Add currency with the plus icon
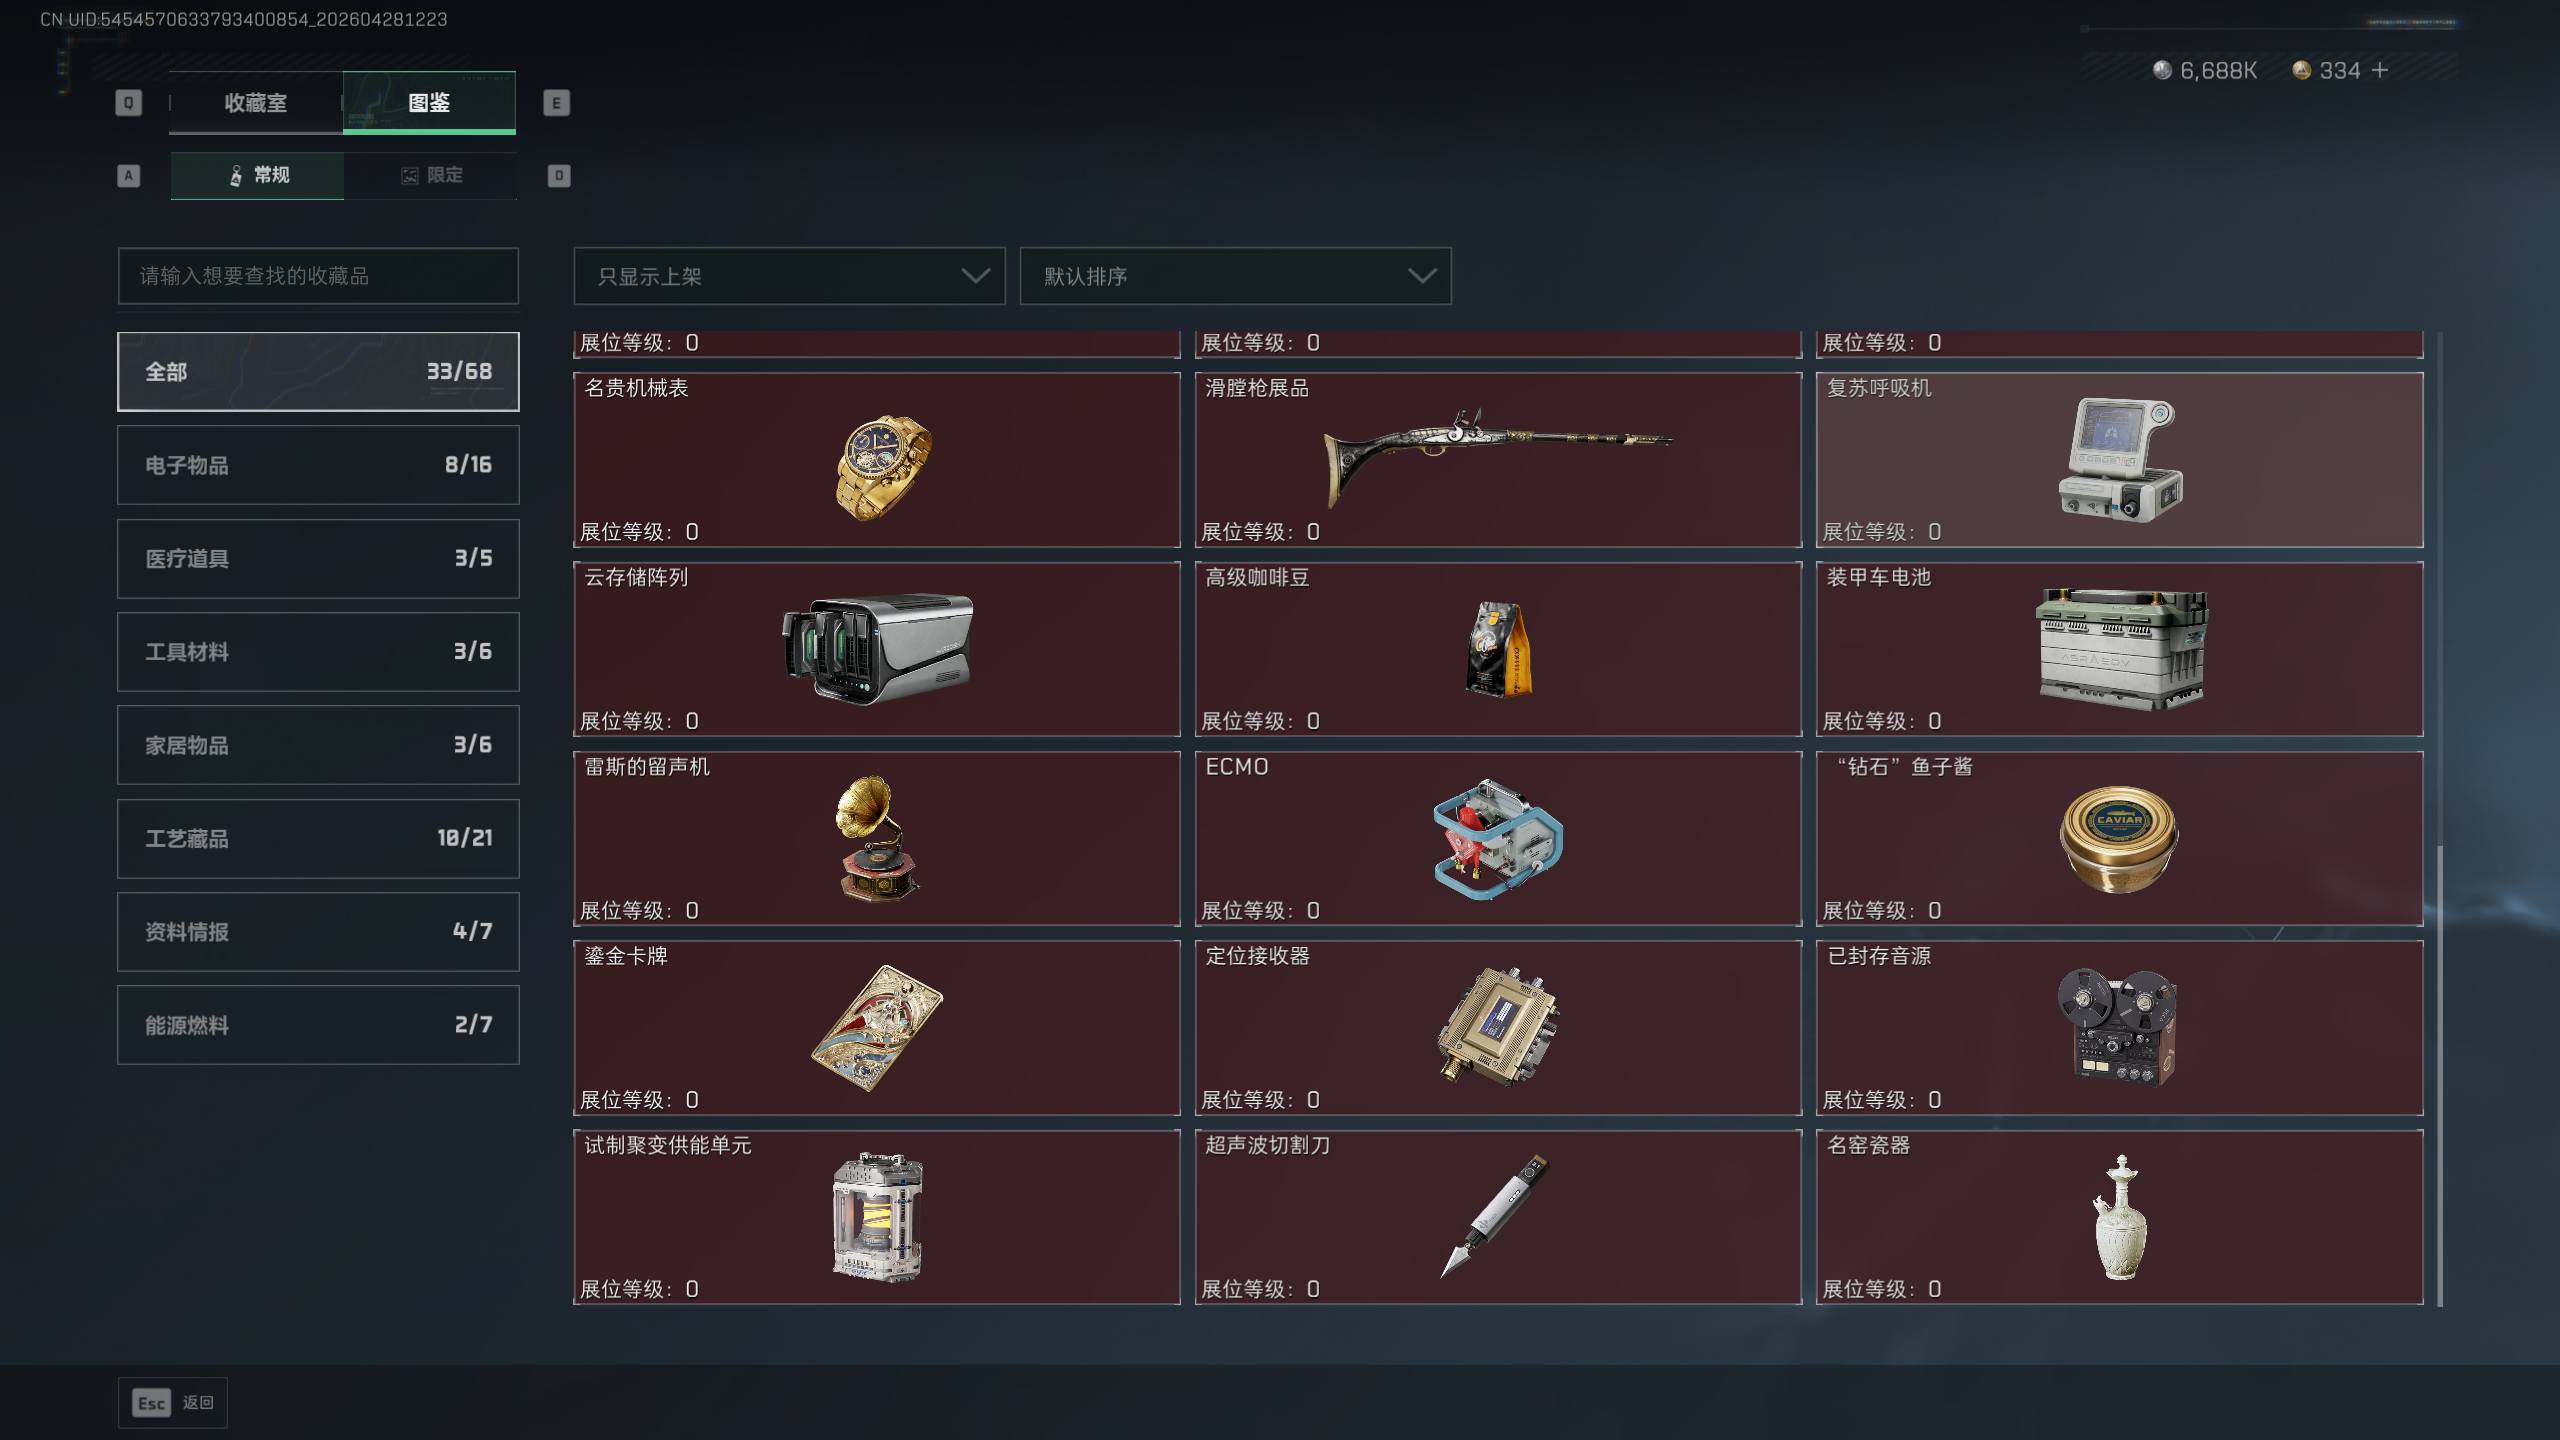The width and height of the screenshot is (2560, 1440). pos(2380,70)
